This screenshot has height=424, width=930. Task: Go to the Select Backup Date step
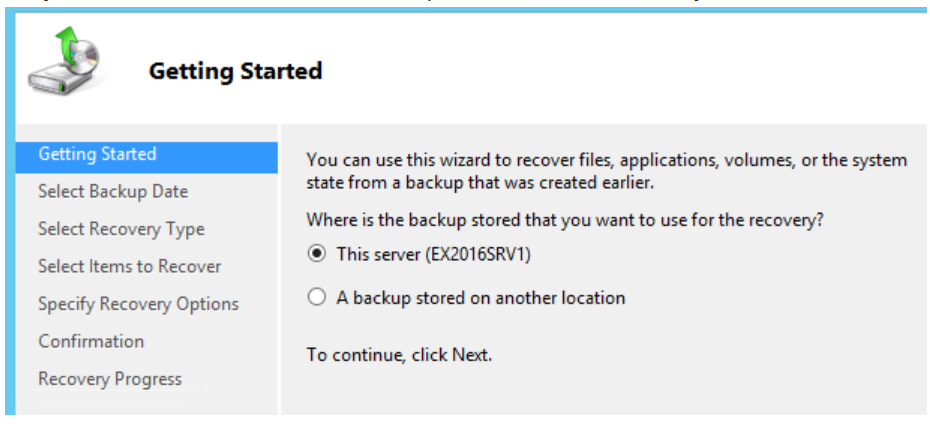(113, 192)
